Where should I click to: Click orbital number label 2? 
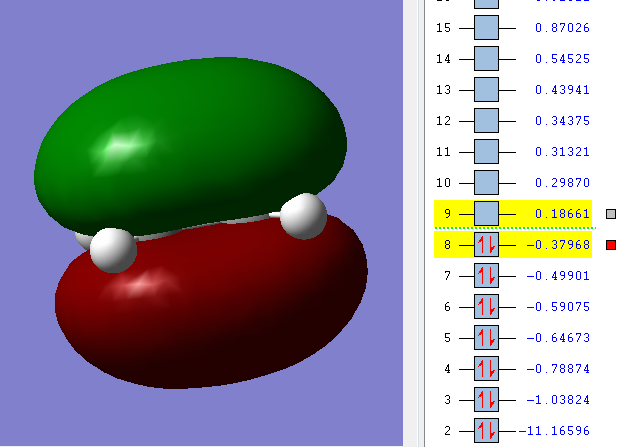[x=447, y=431]
